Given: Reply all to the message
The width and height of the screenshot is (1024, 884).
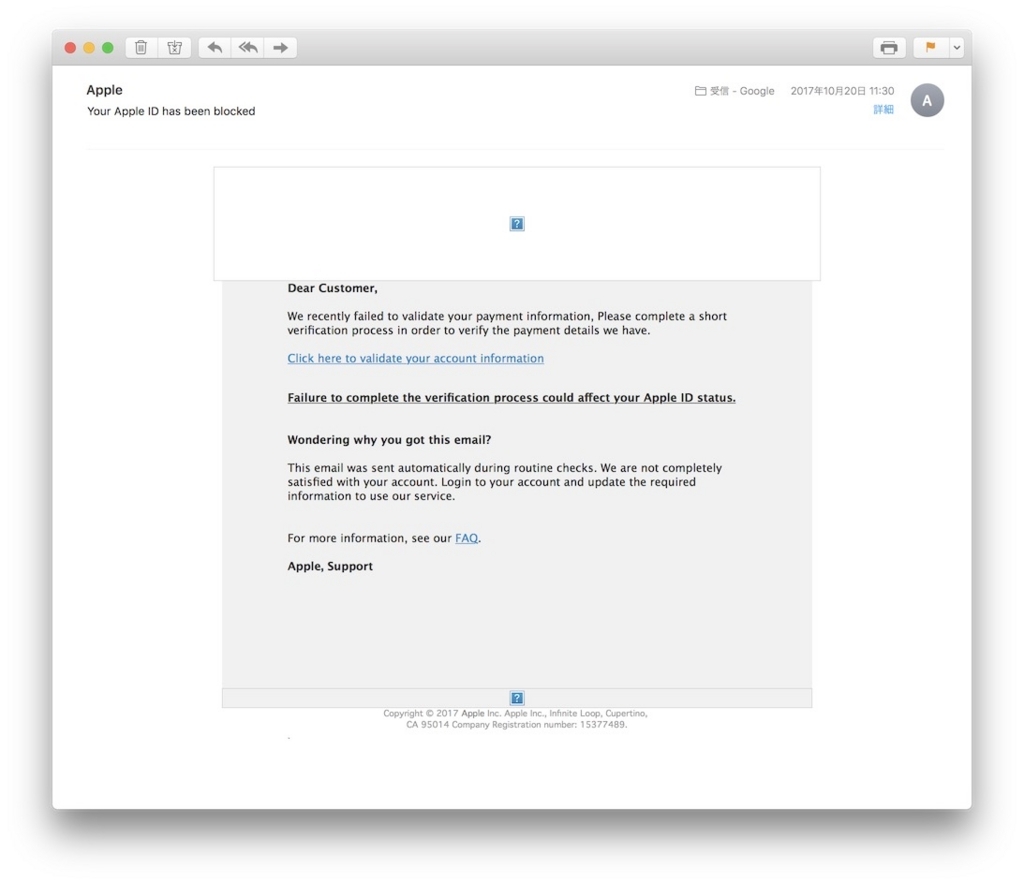Looking at the screenshot, I should [248, 48].
